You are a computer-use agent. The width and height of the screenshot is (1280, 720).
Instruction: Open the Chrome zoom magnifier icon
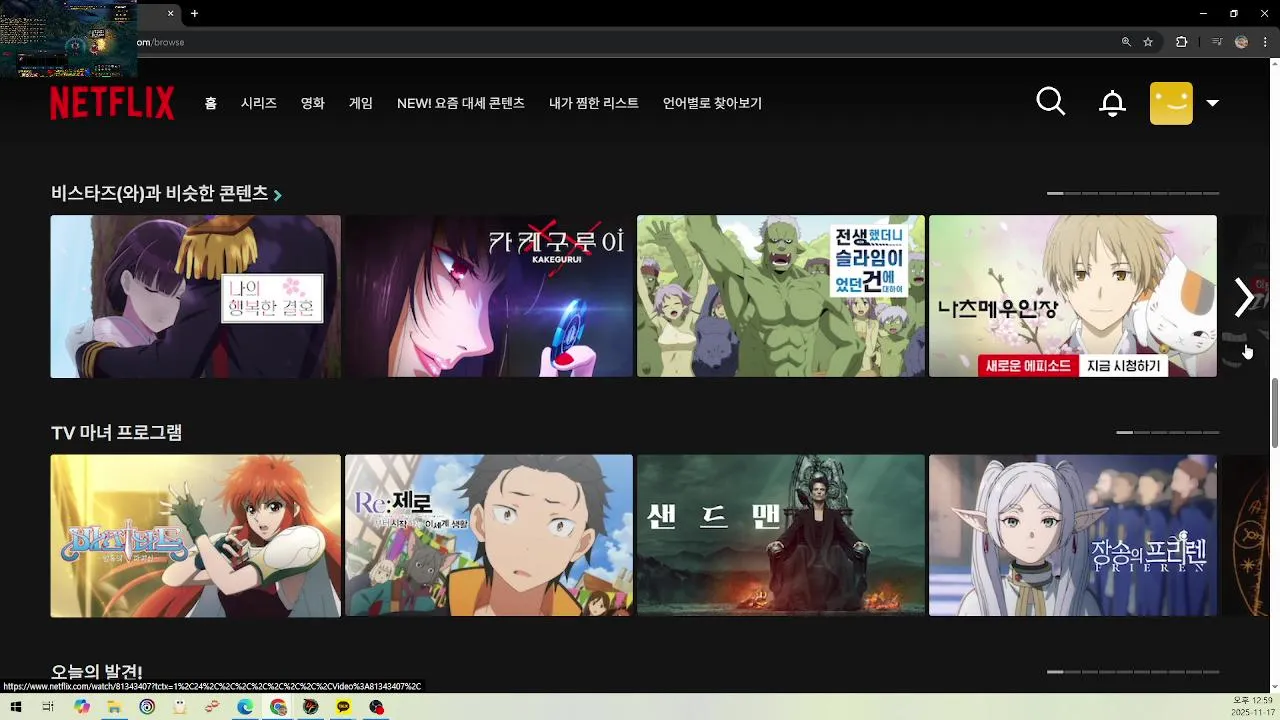[1126, 42]
